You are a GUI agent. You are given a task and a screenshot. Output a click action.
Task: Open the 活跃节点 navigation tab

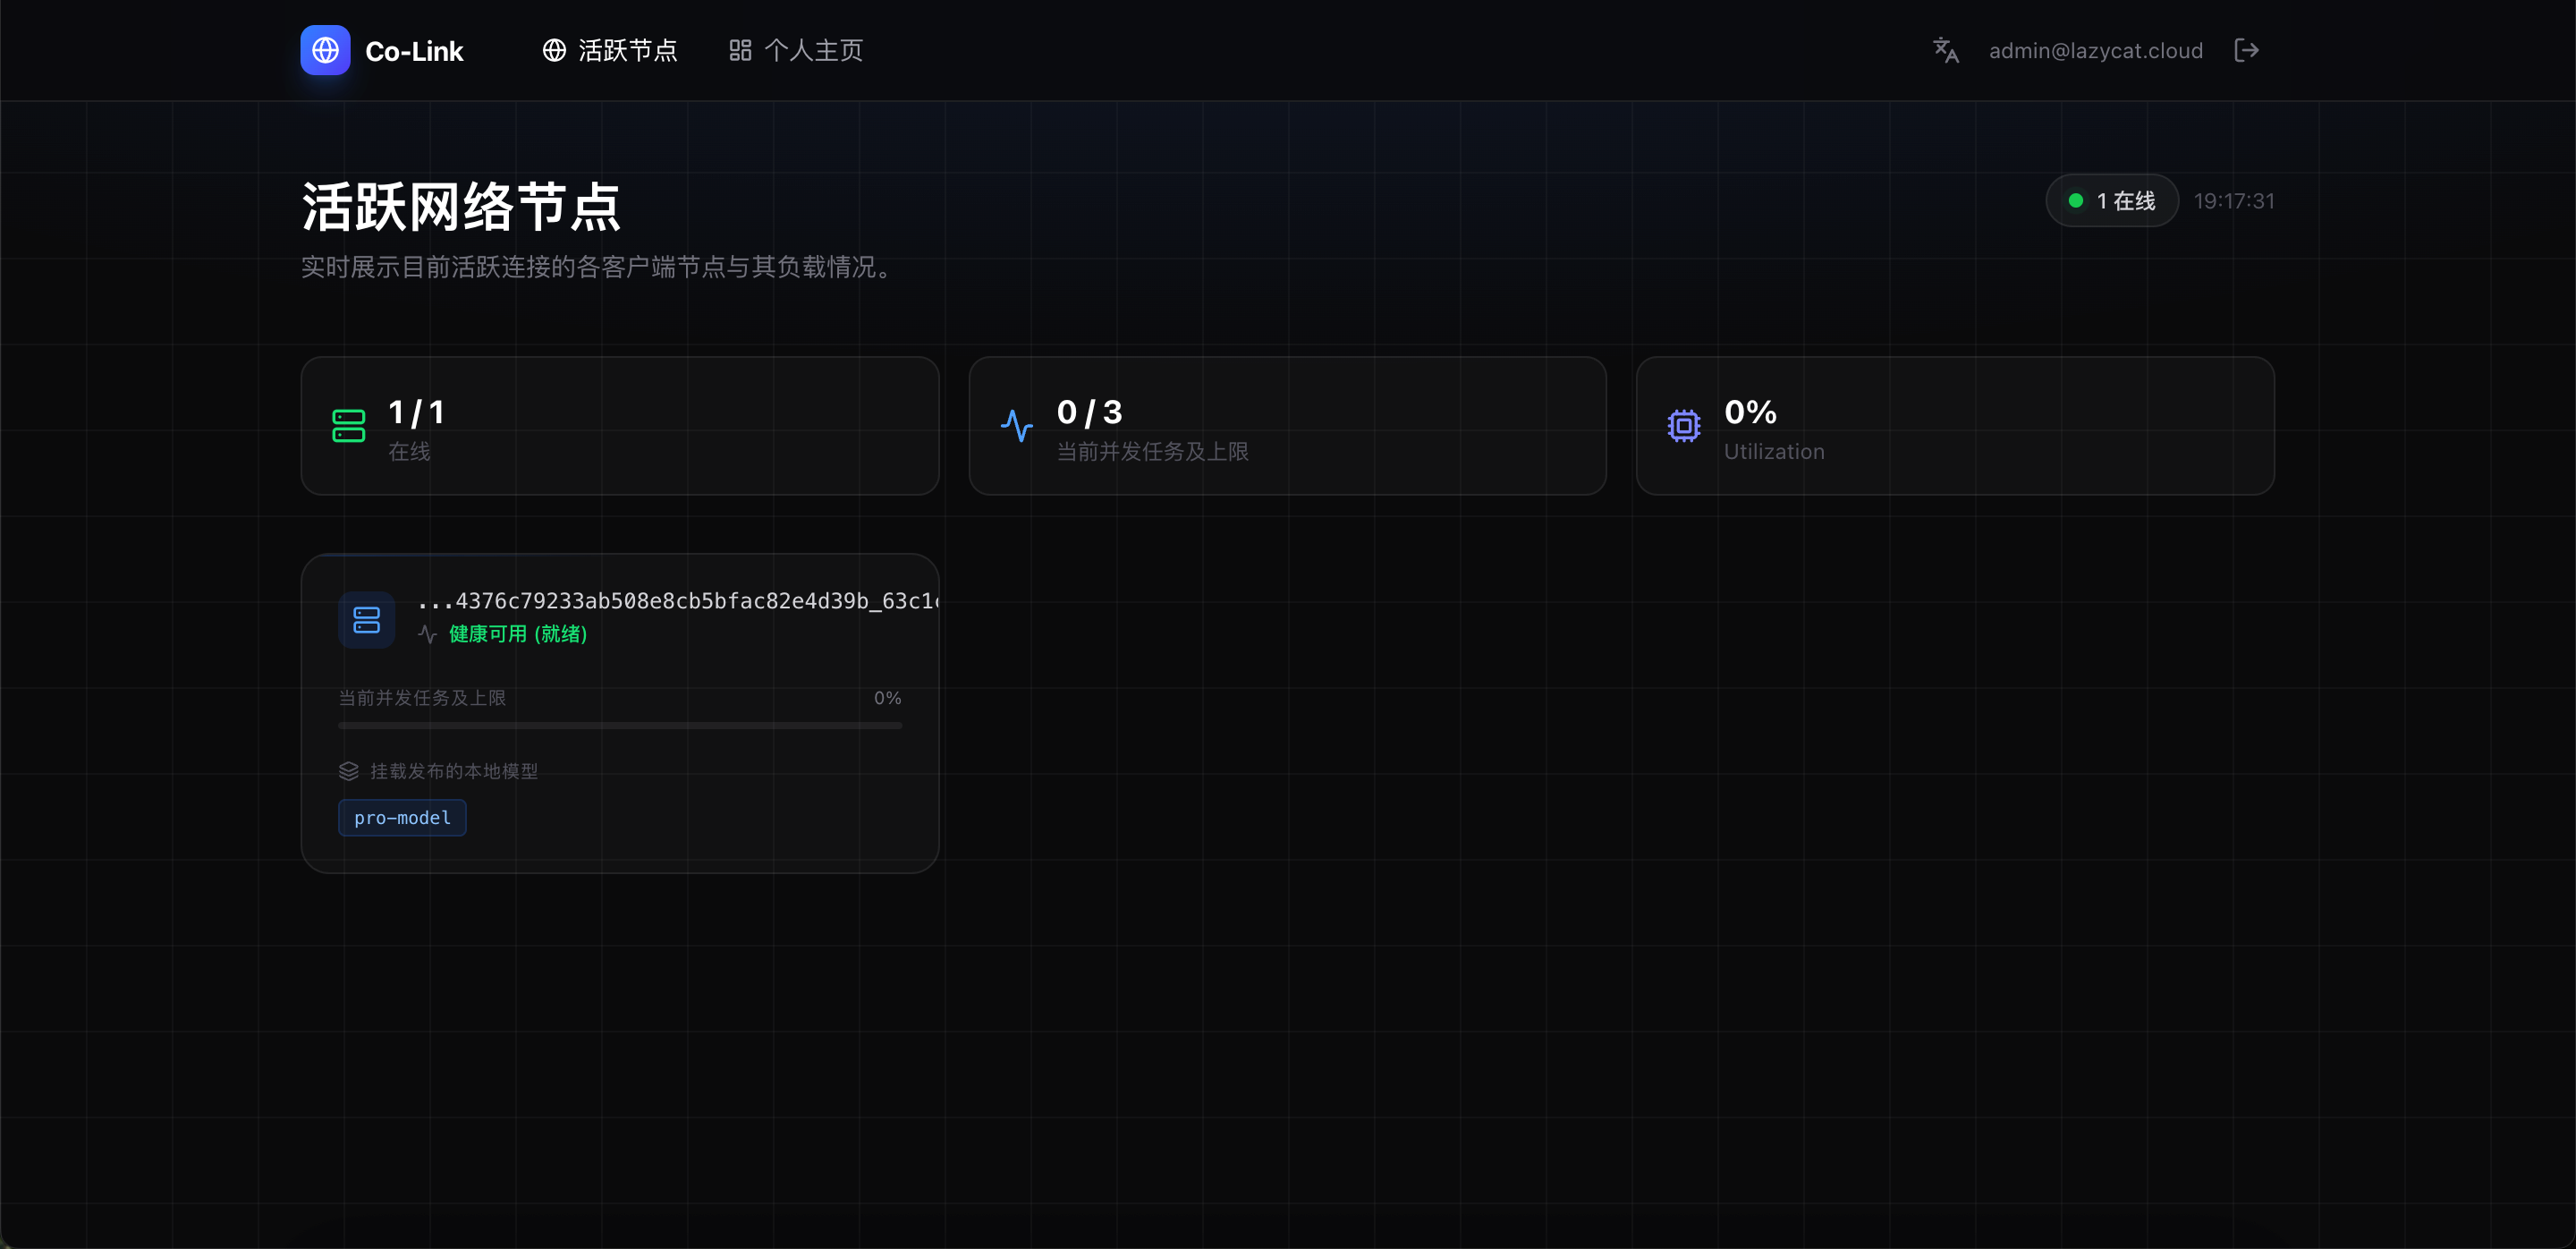click(x=609, y=50)
